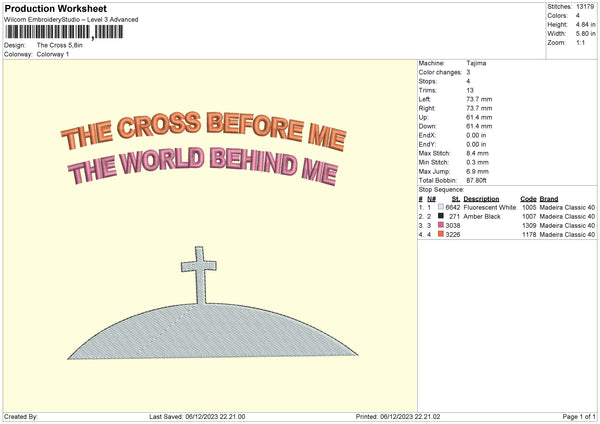The image size is (600, 424).
Task: Click the Description column header
Action: tap(481, 198)
